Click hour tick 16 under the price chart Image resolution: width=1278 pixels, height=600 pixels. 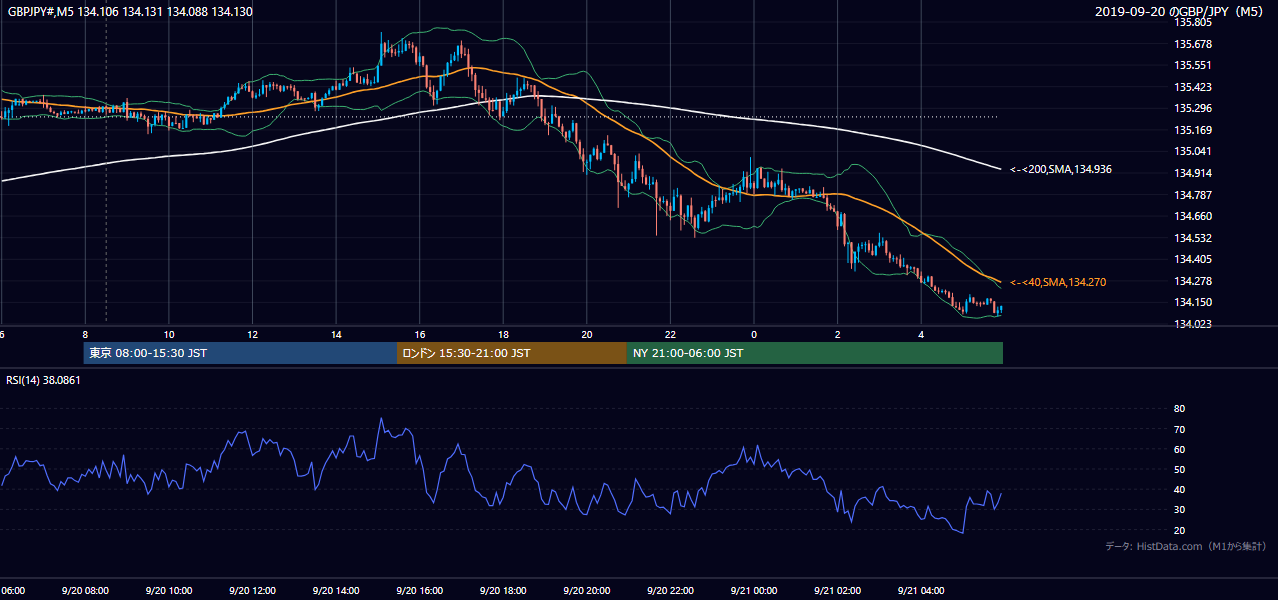coord(419,334)
